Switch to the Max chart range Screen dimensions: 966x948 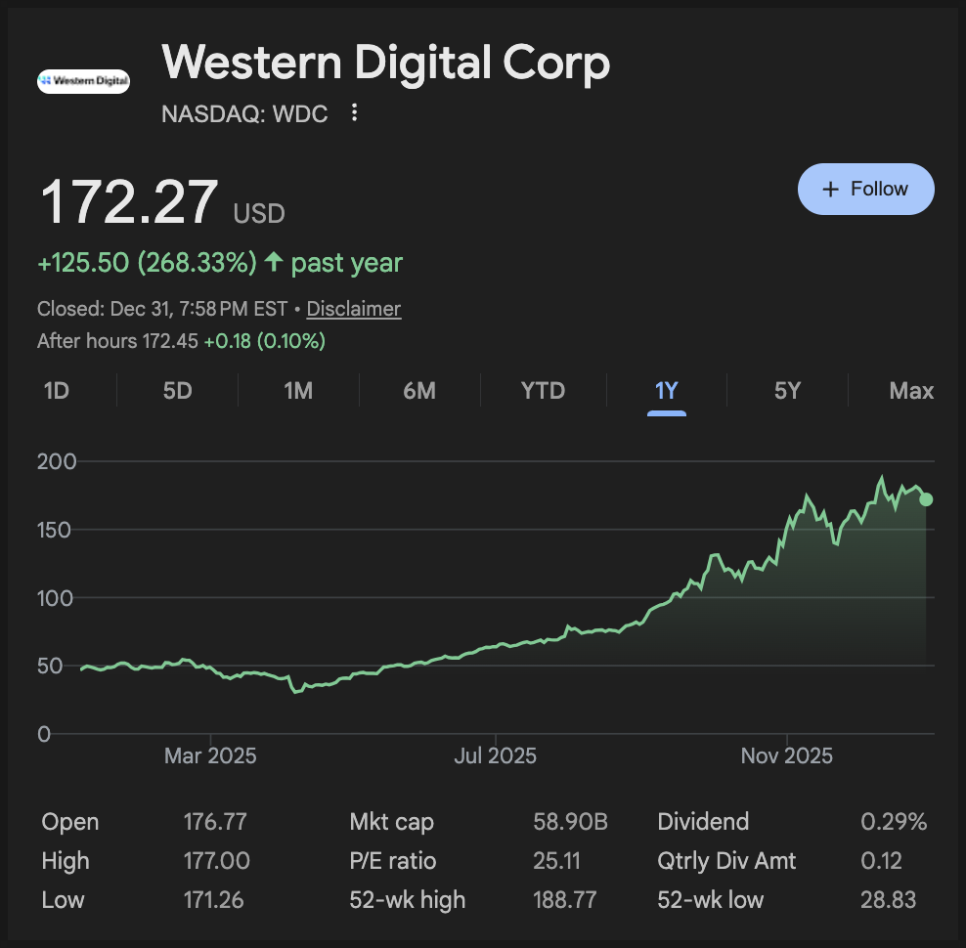[911, 390]
